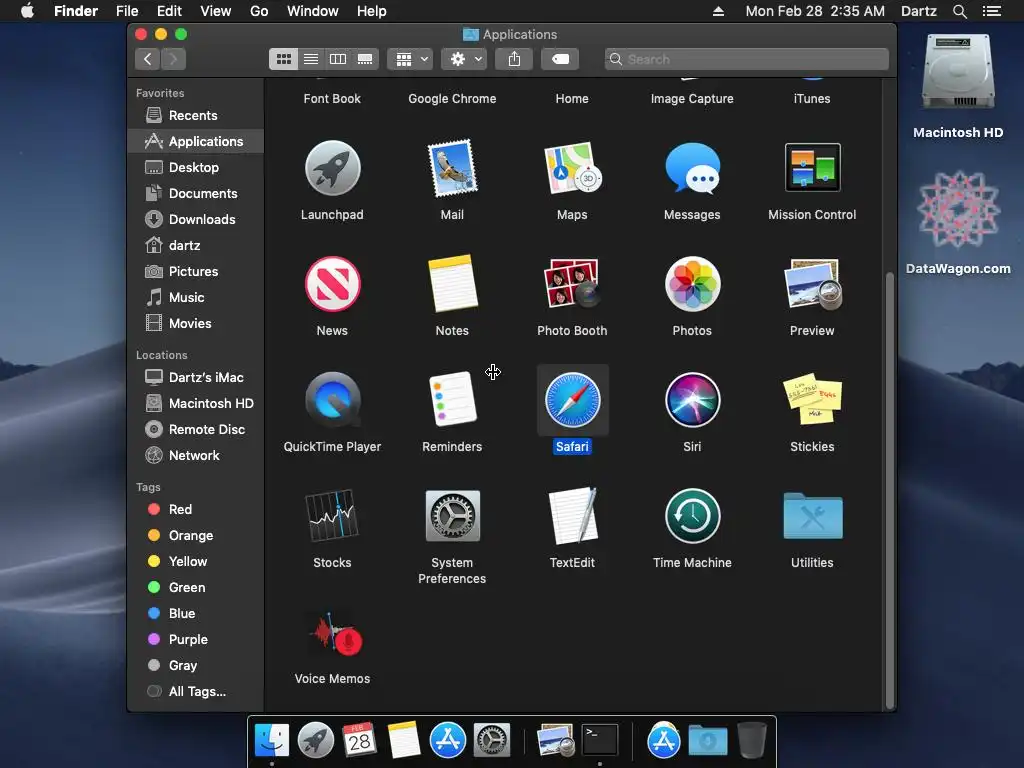This screenshot has width=1024, height=768.
Task: Click the Finder window search field
Action: [x=746, y=59]
